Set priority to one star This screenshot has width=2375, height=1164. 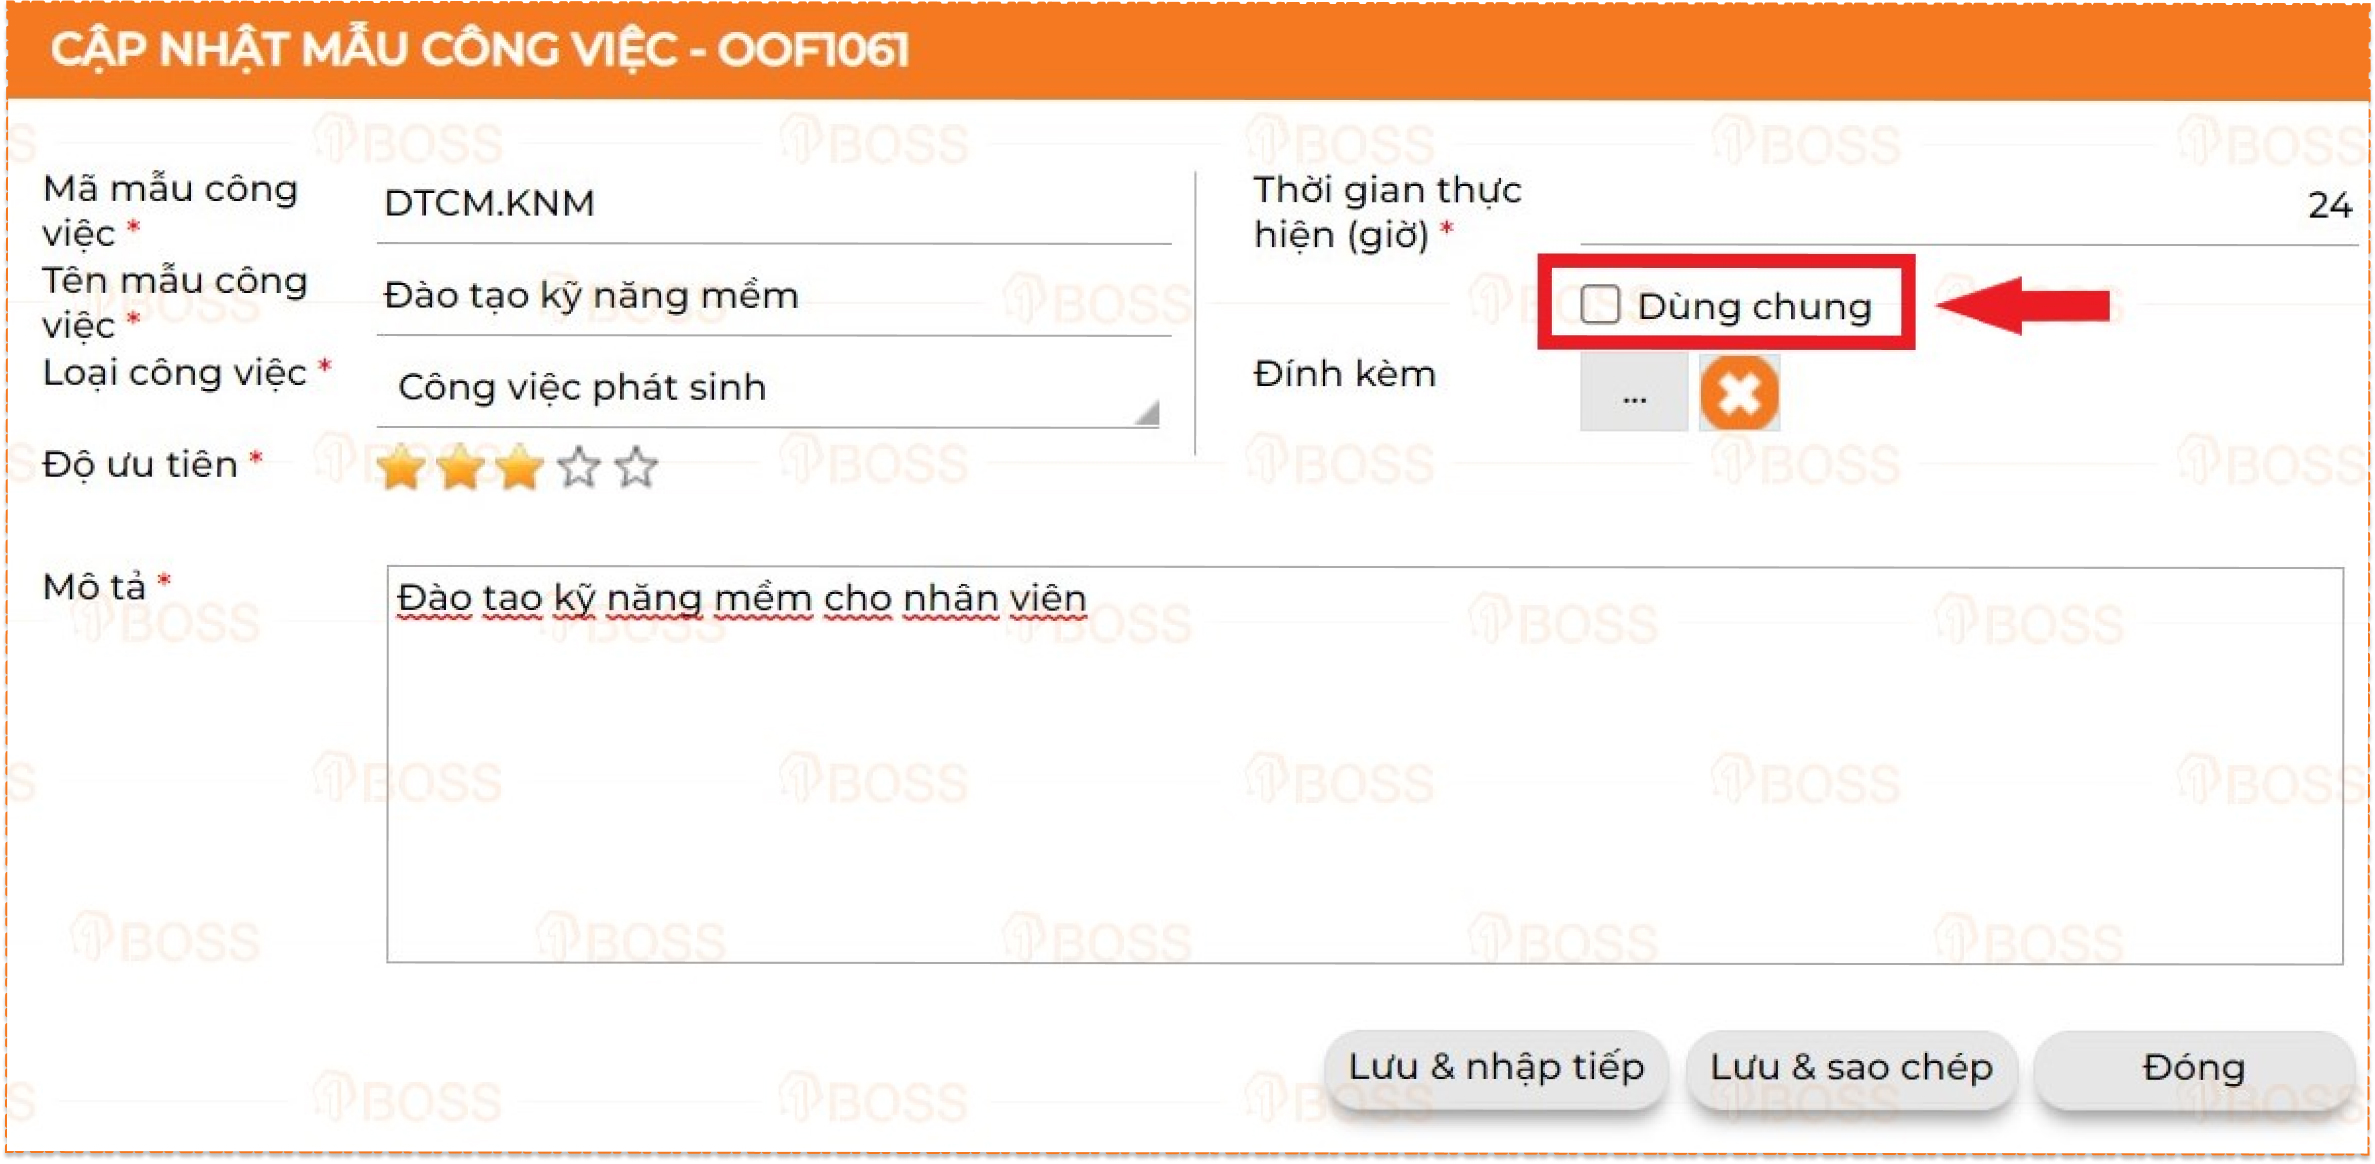pos(401,468)
